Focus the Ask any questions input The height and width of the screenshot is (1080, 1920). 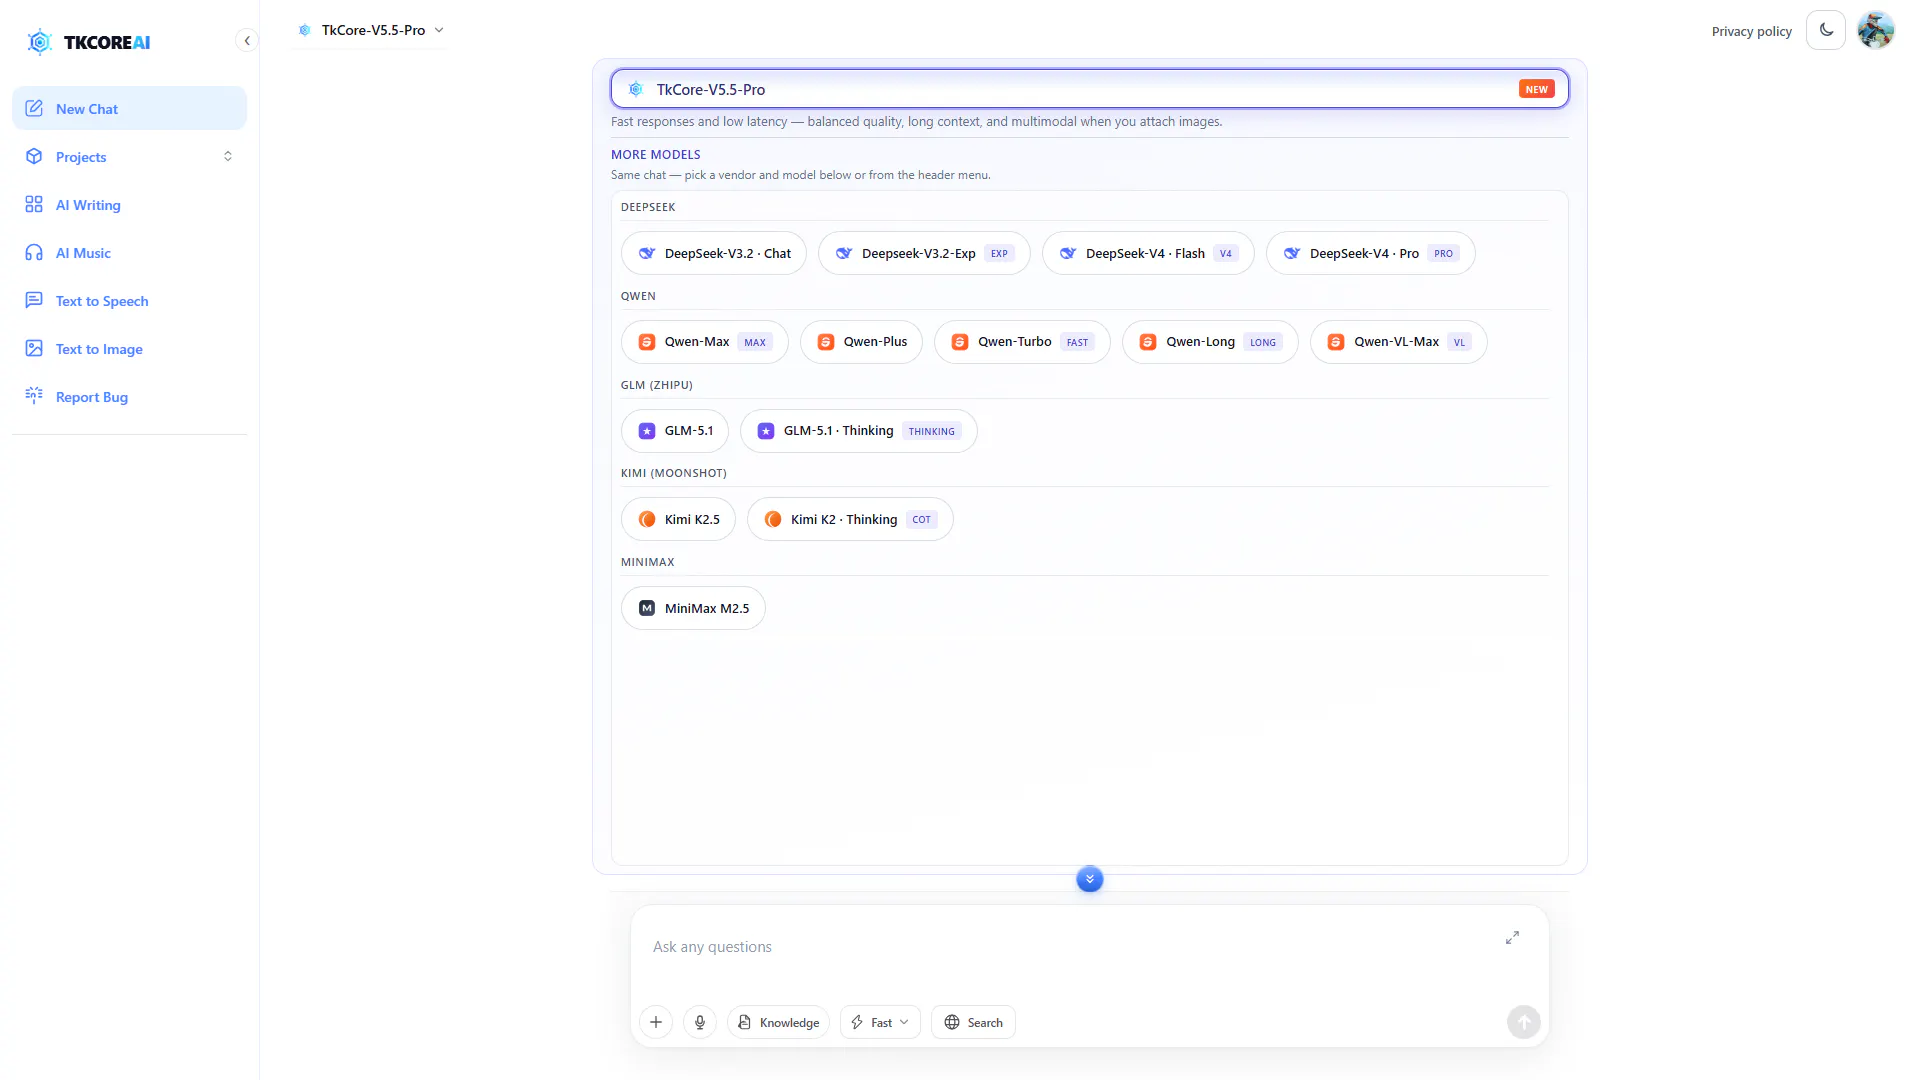(x=1070, y=947)
